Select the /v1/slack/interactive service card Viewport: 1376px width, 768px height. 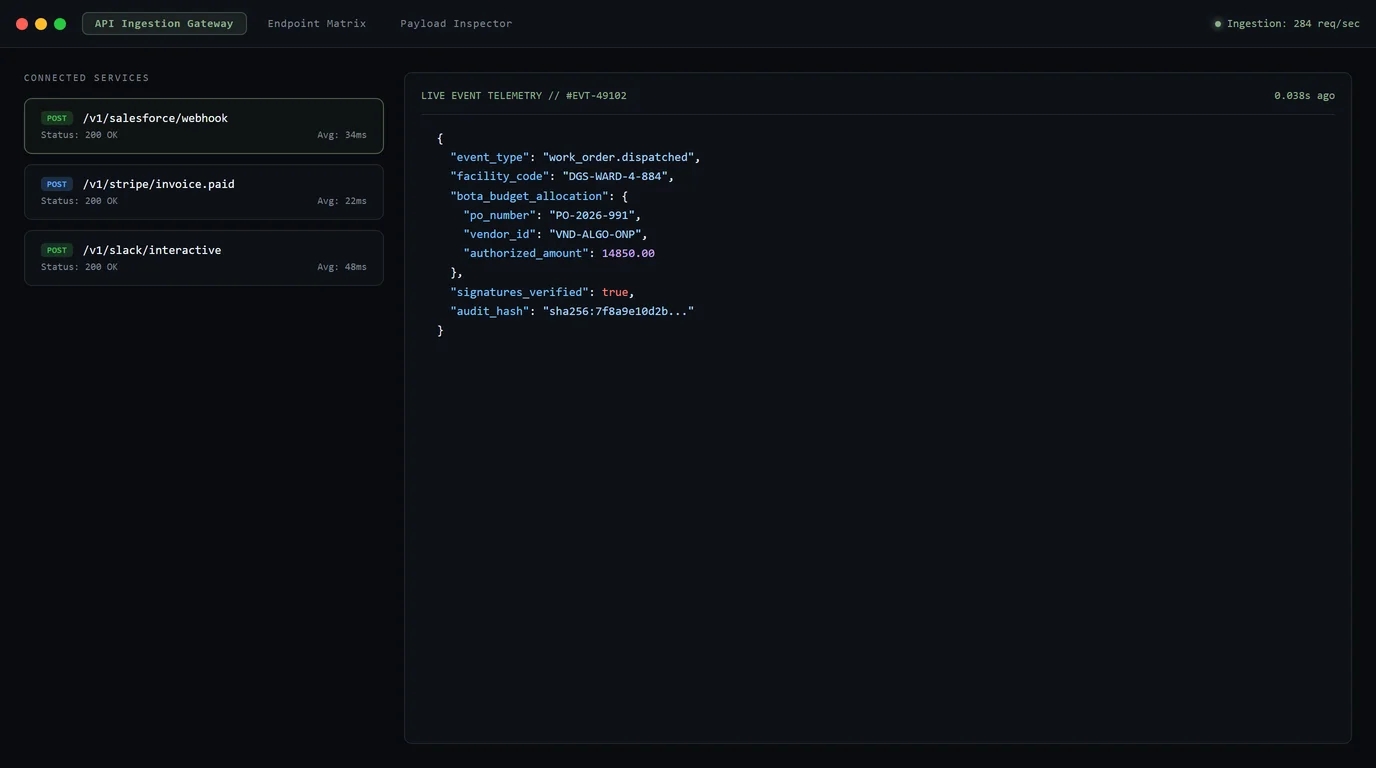(x=204, y=258)
